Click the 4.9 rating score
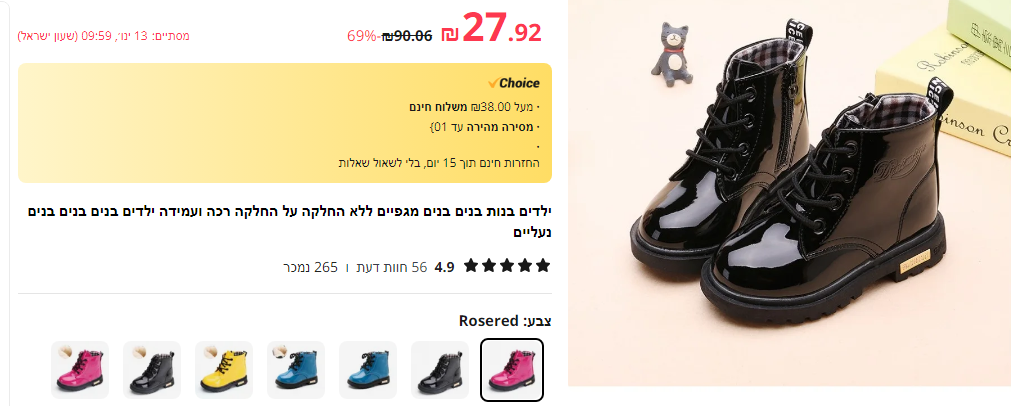1011x406 pixels. coord(445,267)
